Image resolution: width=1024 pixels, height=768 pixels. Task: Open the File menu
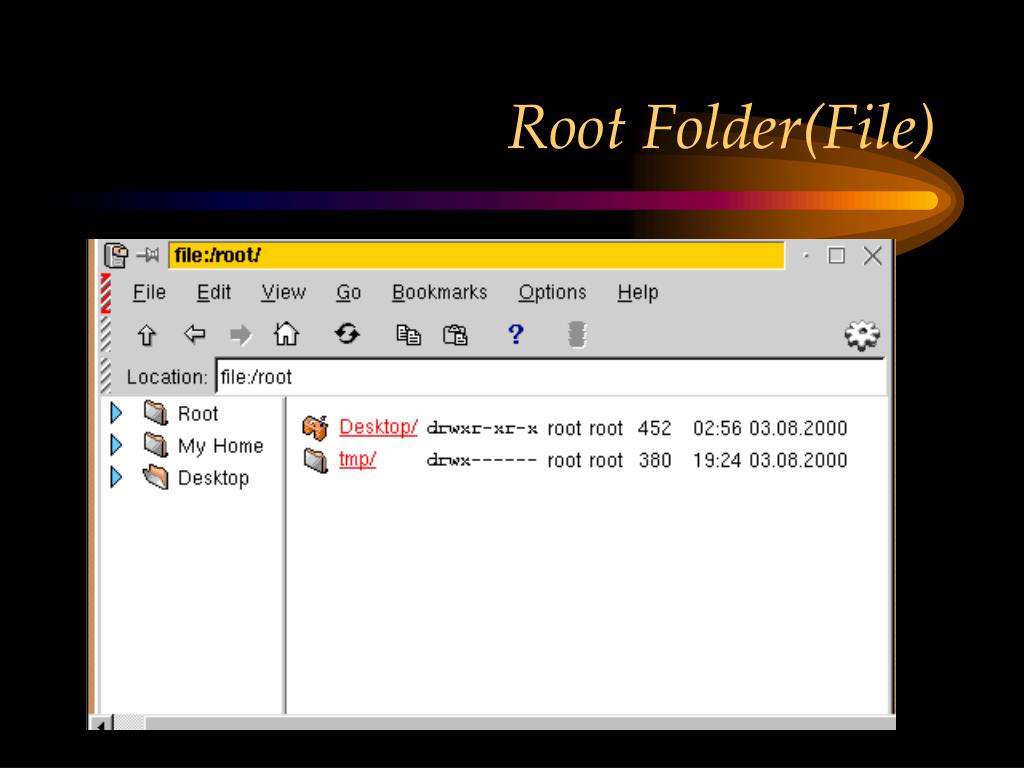tap(149, 292)
